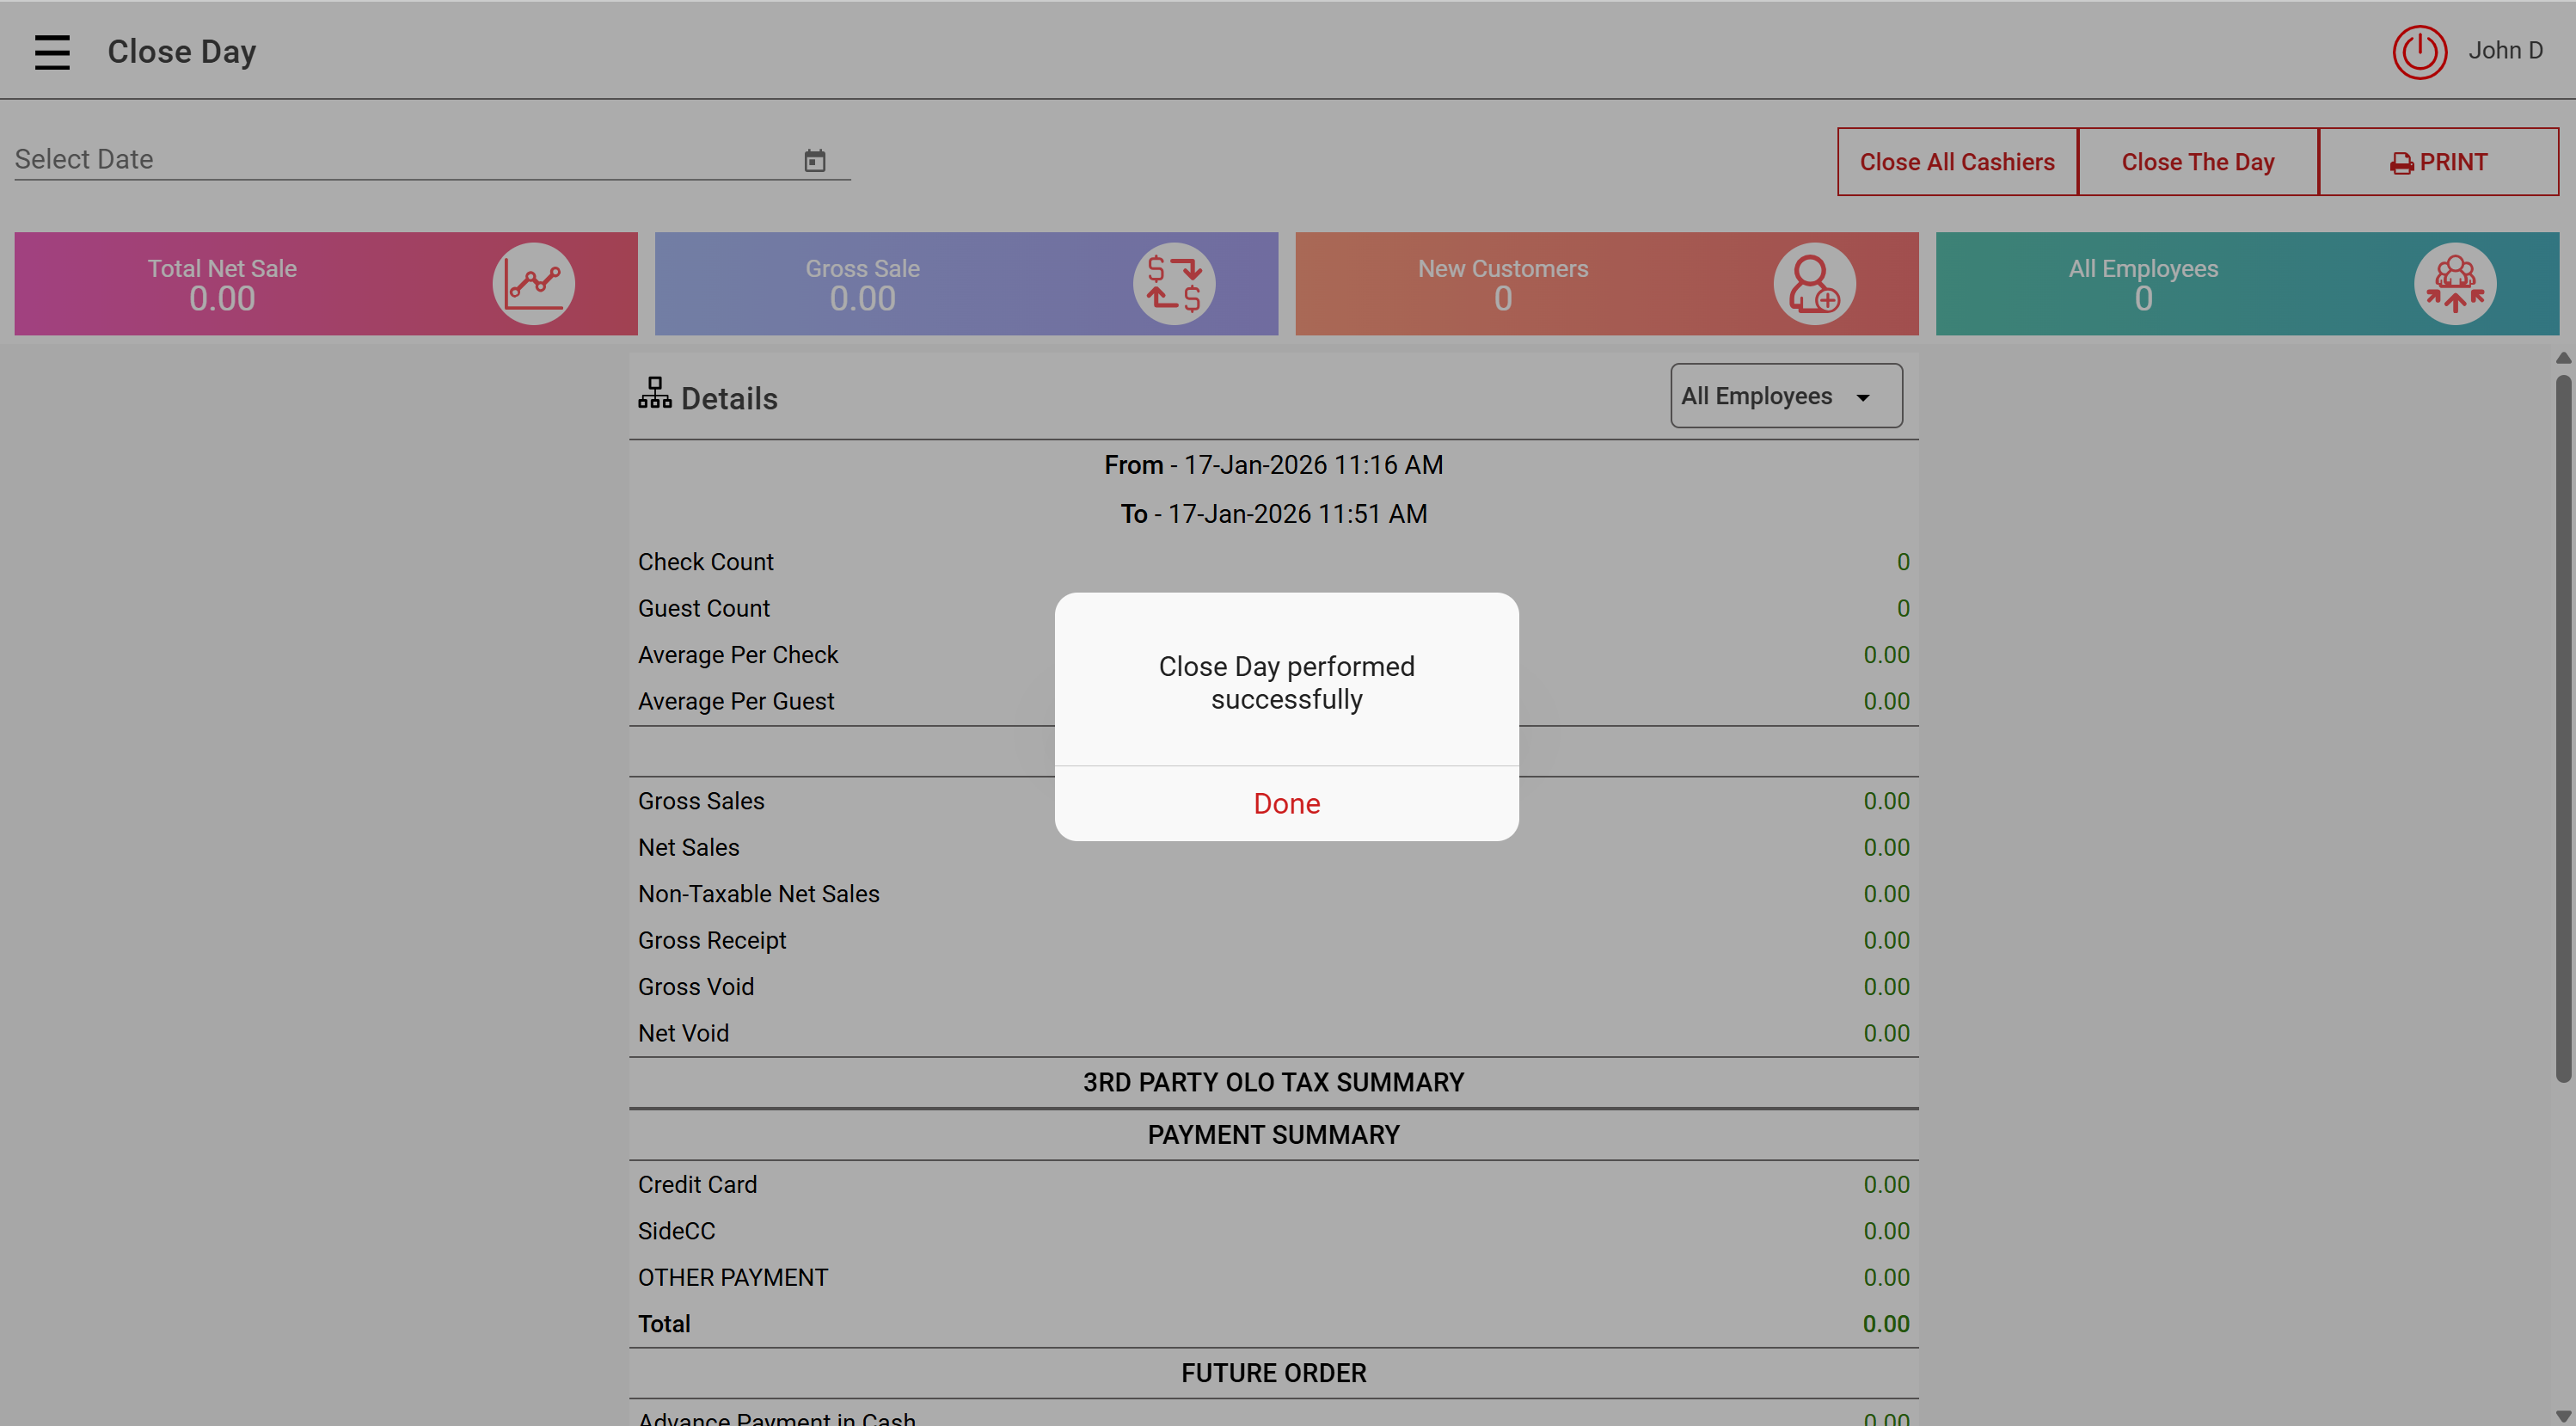The width and height of the screenshot is (2576, 1426).
Task: Click the Close The Day button
Action: (x=2198, y=162)
